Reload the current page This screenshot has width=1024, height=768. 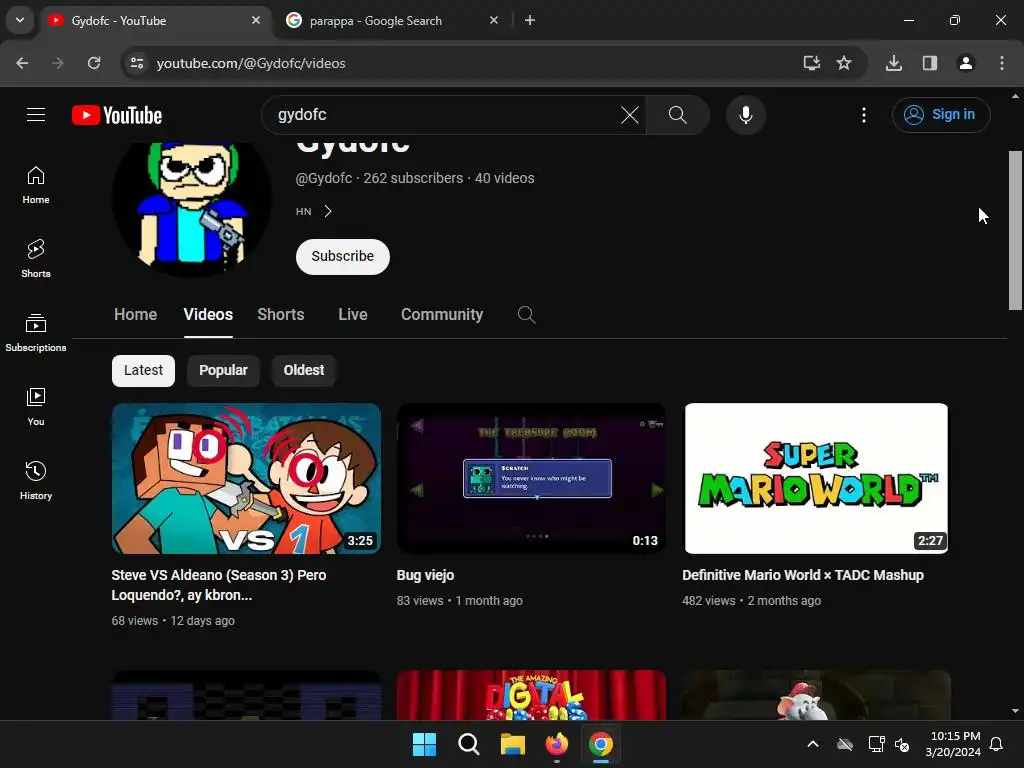pyautogui.click(x=94, y=63)
